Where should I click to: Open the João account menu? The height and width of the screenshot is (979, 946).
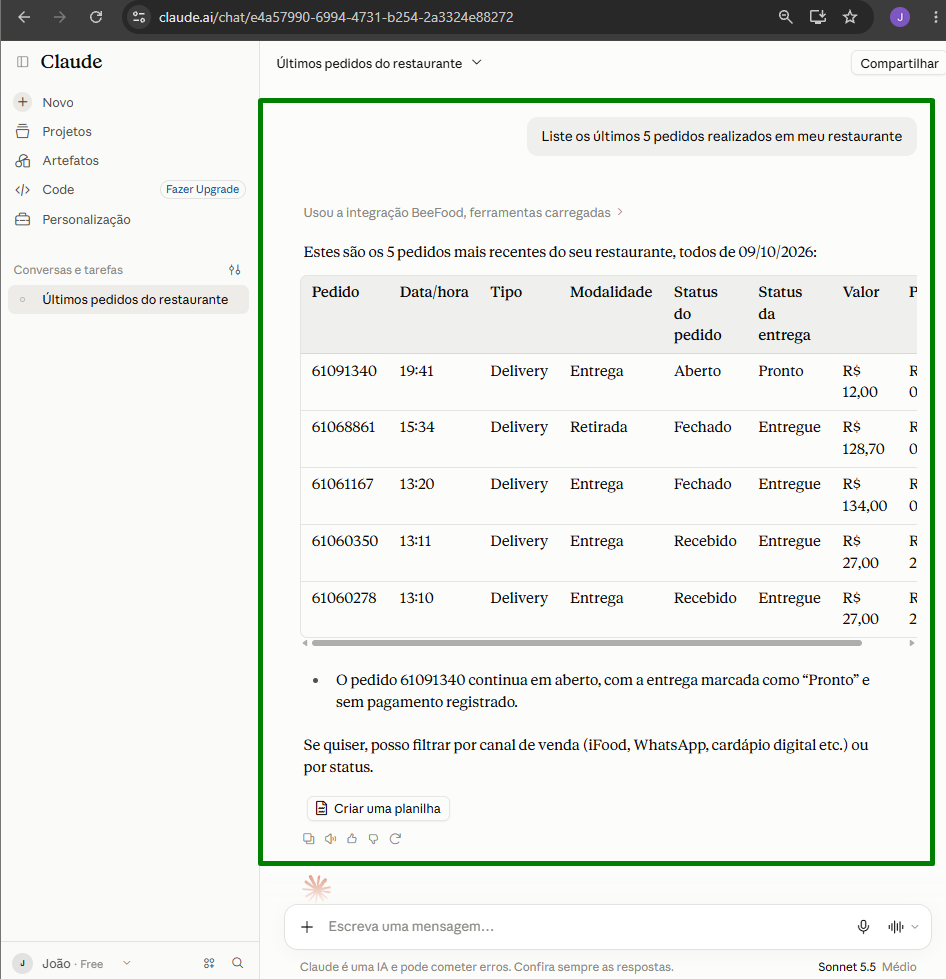tap(73, 963)
